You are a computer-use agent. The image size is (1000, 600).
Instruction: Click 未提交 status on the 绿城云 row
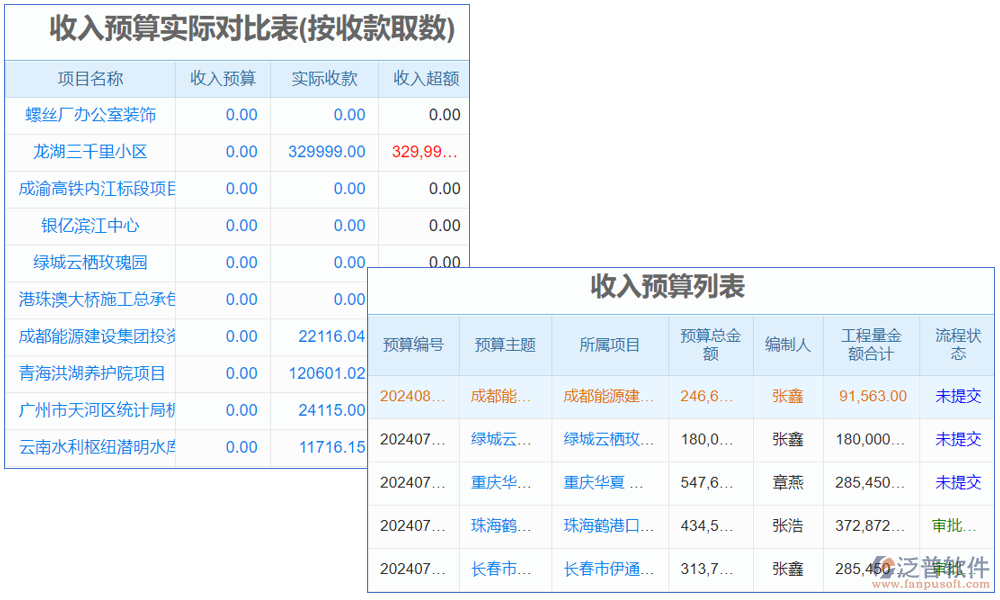(x=957, y=439)
